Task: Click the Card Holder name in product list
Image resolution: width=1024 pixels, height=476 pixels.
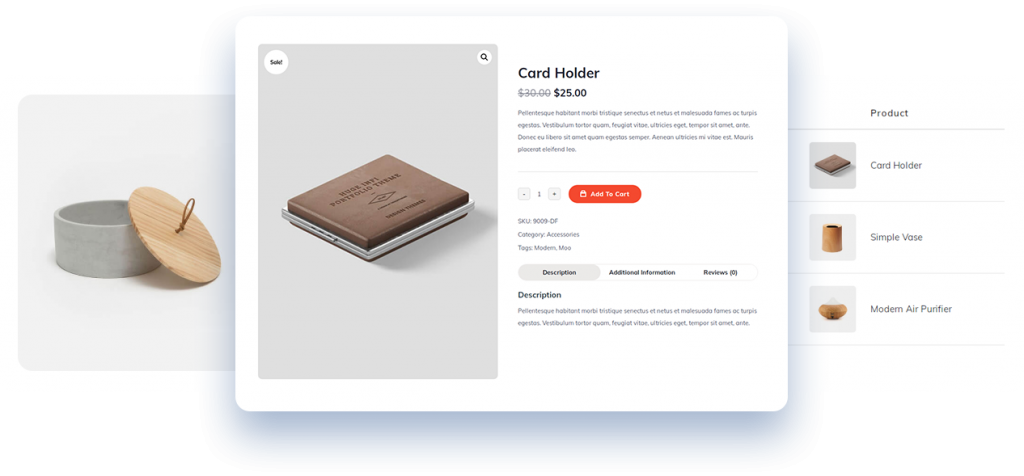Action: point(896,166)
